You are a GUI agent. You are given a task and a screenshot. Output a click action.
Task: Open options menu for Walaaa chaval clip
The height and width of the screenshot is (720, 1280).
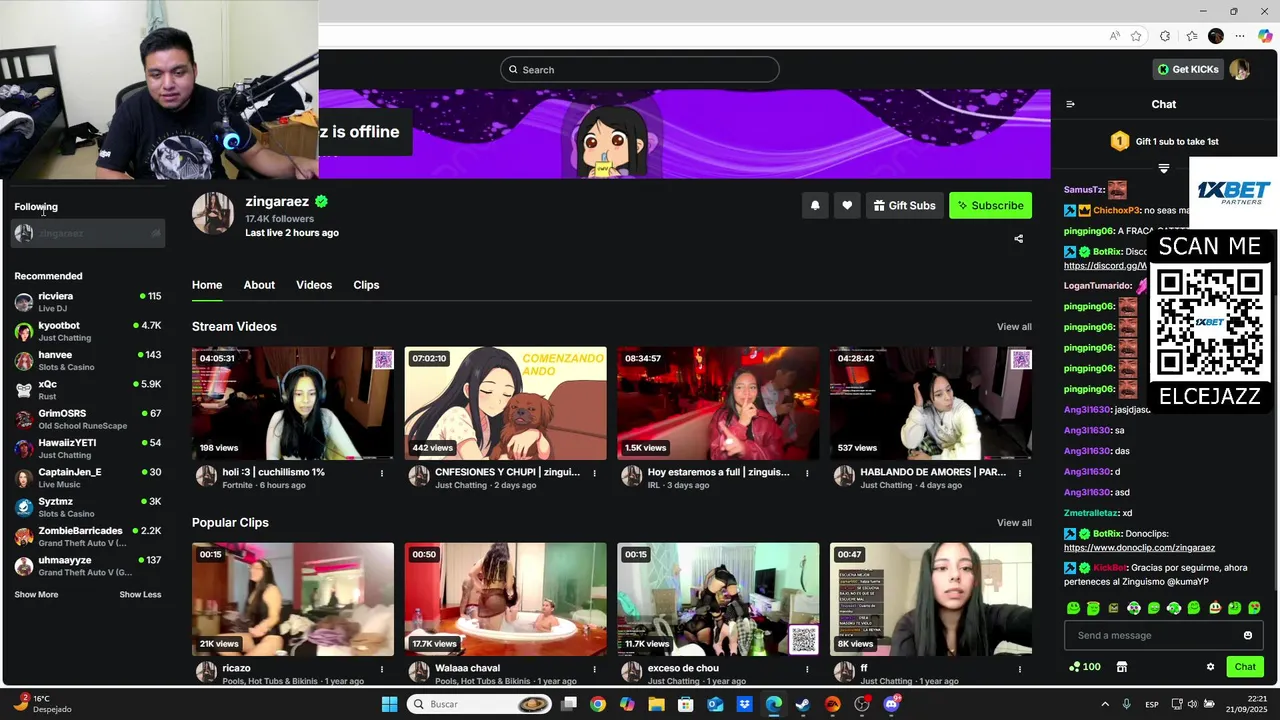pyautogui.click(x=594, y=669)
